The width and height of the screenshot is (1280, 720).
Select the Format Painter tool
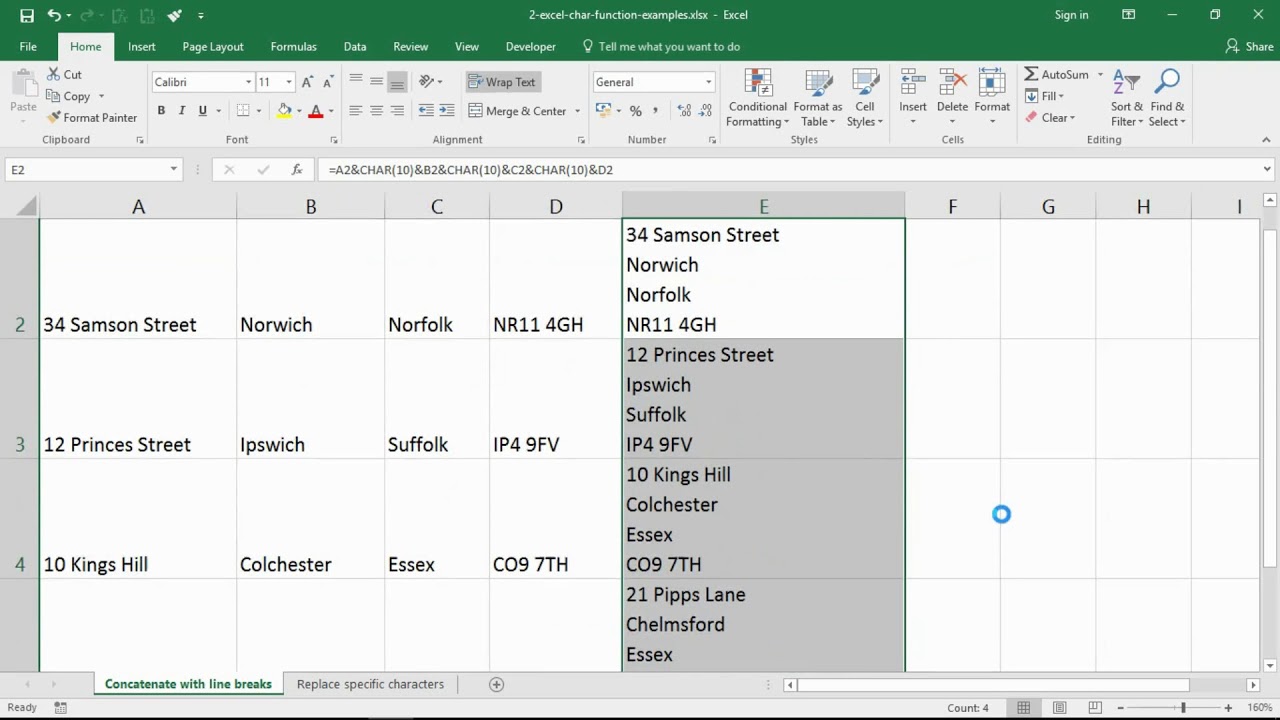[92, 117]
